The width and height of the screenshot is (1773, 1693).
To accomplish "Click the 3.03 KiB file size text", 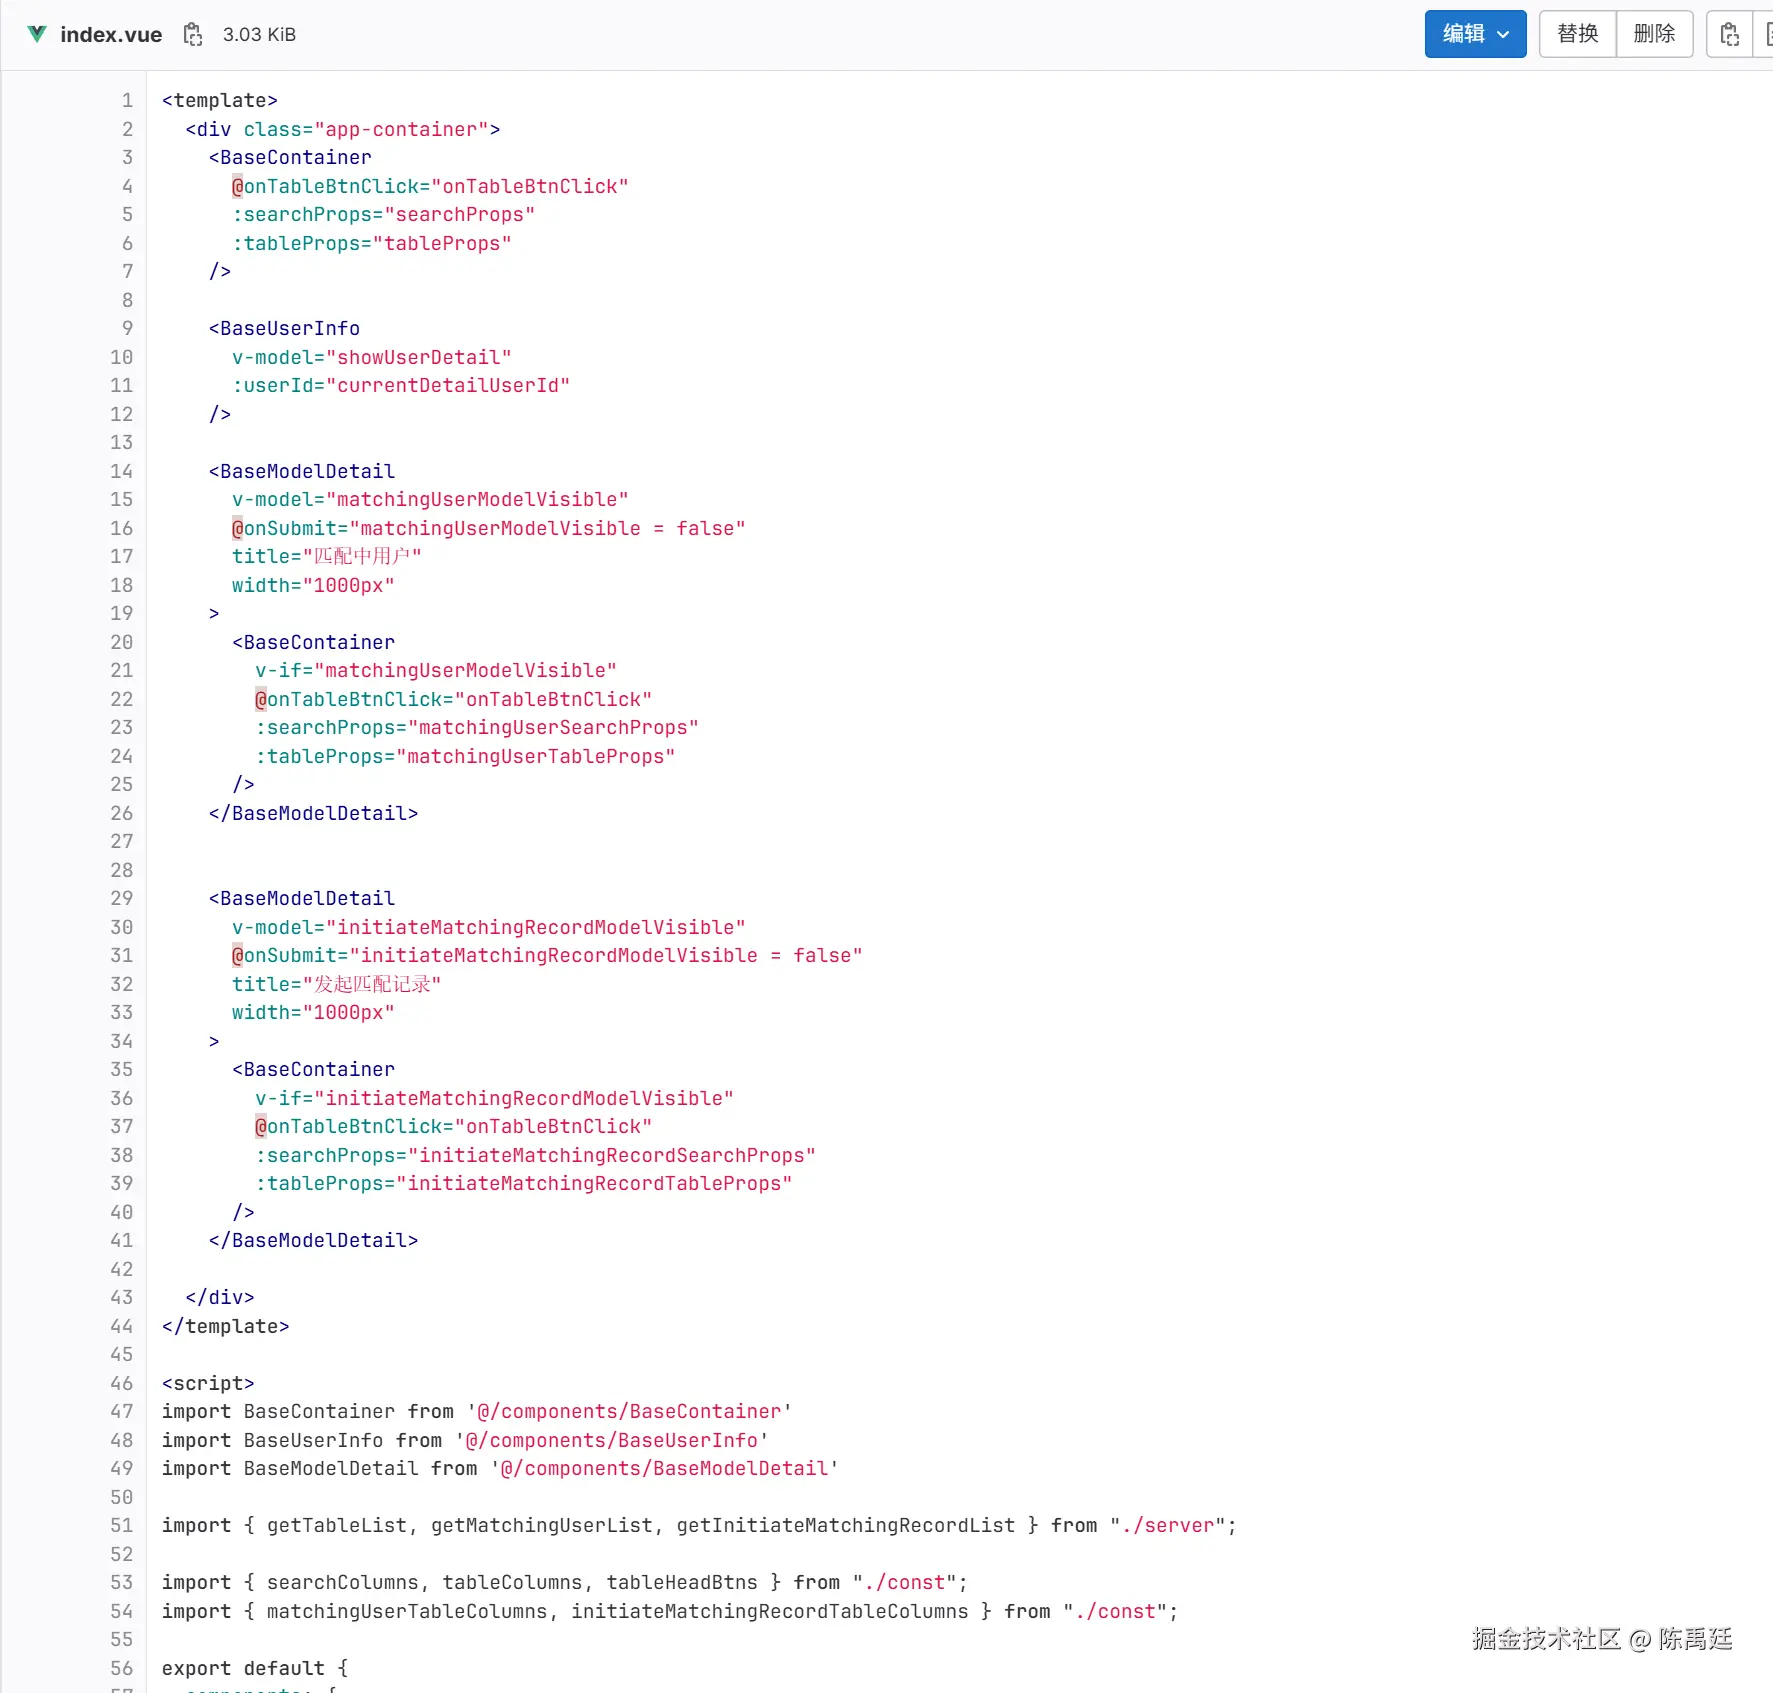I will (259, 35).
